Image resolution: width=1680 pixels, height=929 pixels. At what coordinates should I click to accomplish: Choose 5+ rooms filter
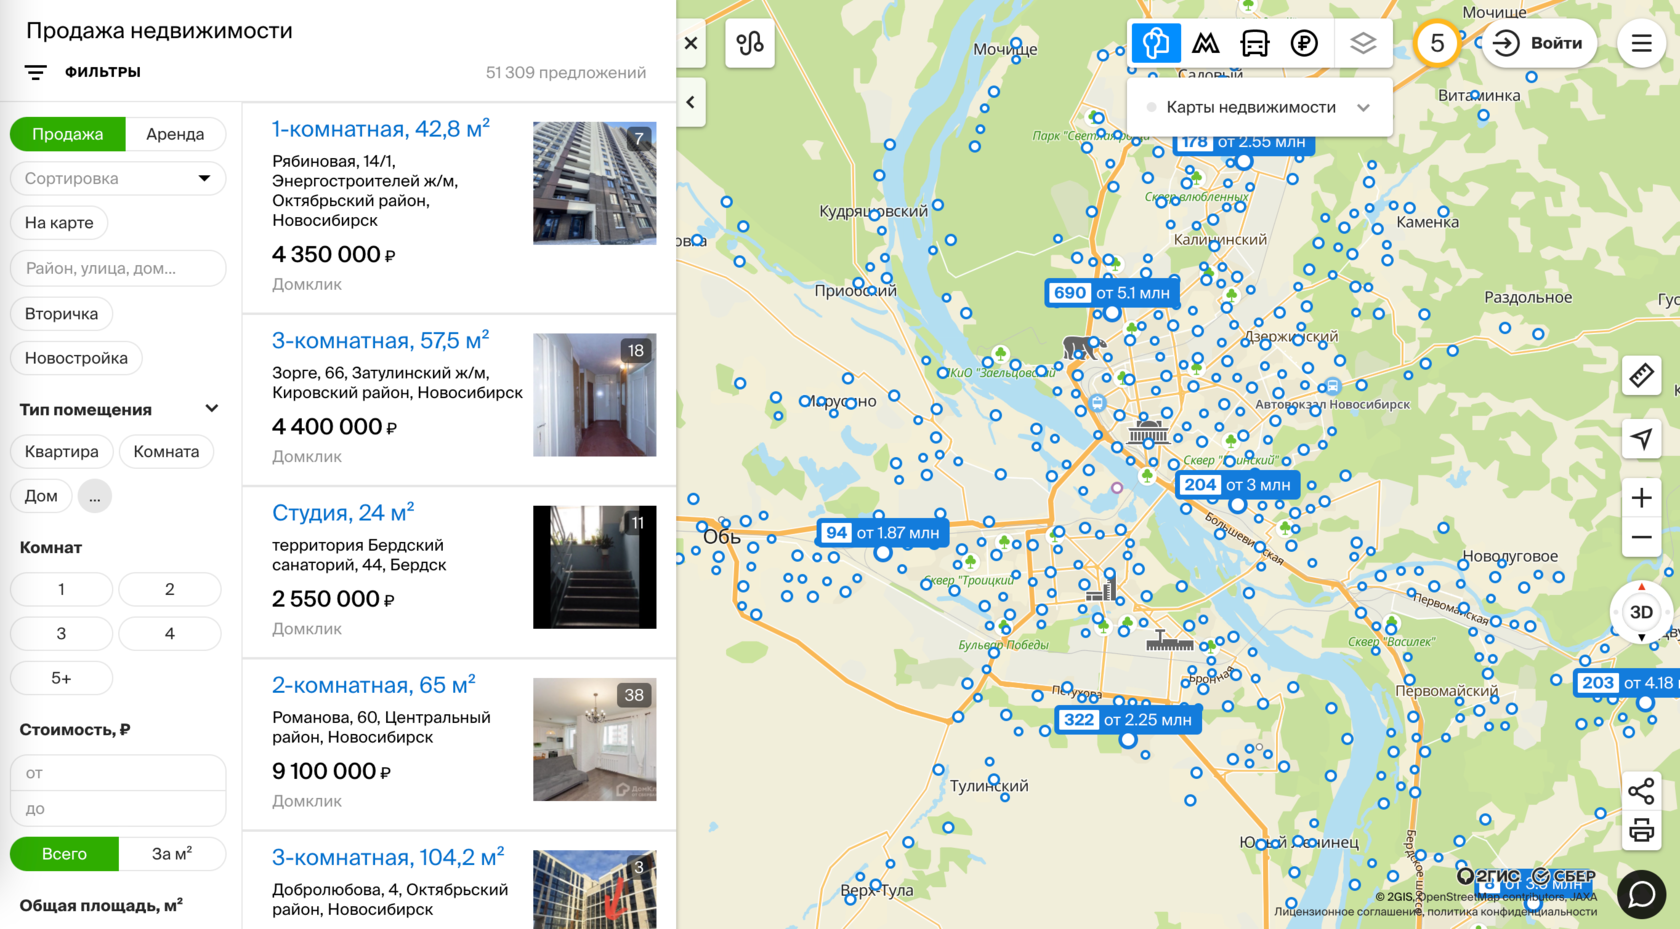point(61,678)
